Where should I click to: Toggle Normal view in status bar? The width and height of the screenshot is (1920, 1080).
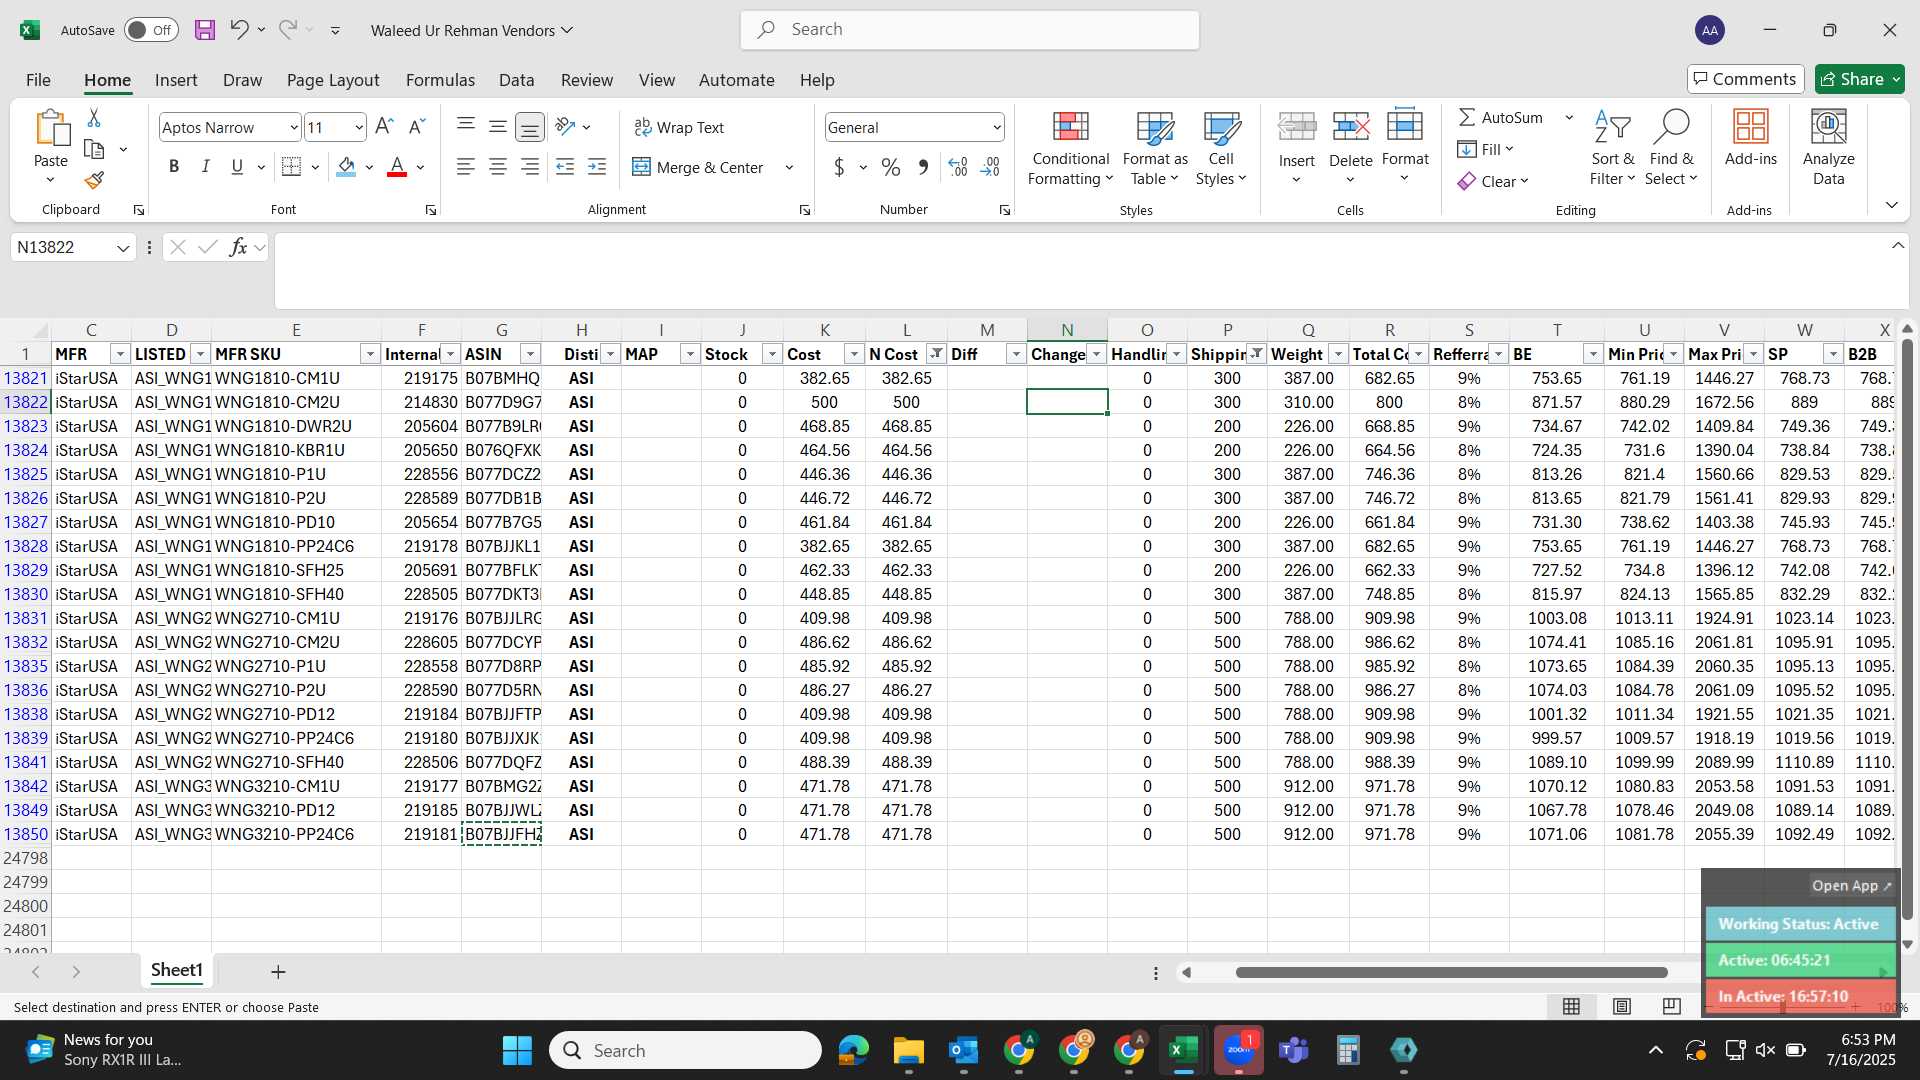tap(1571, 1006)
